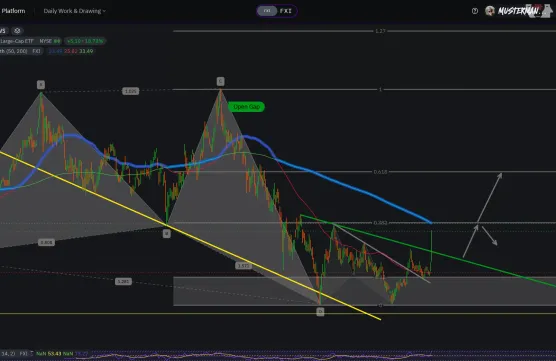Click the 1.025 ratio label of pattern

click(x=130, y=91)
